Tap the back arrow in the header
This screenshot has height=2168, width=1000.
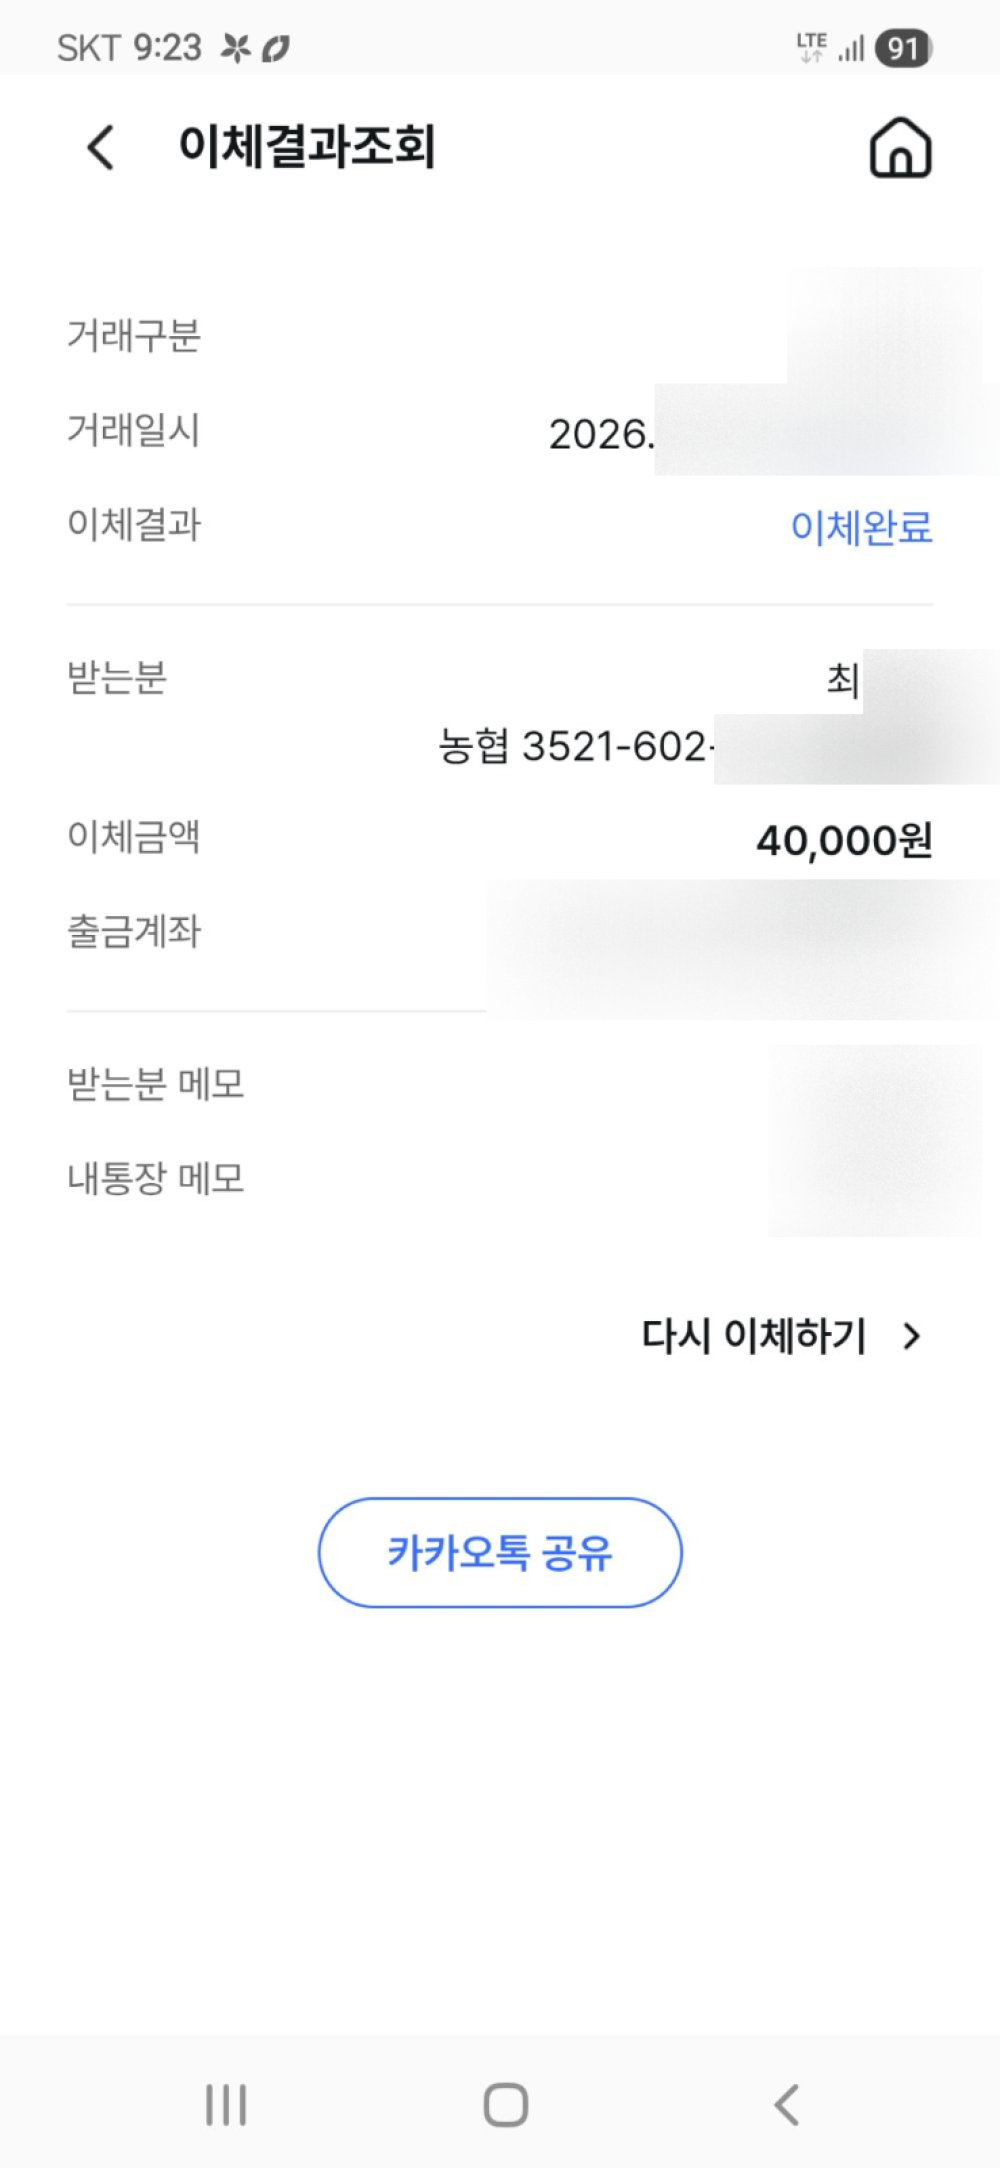pos(101,148)
